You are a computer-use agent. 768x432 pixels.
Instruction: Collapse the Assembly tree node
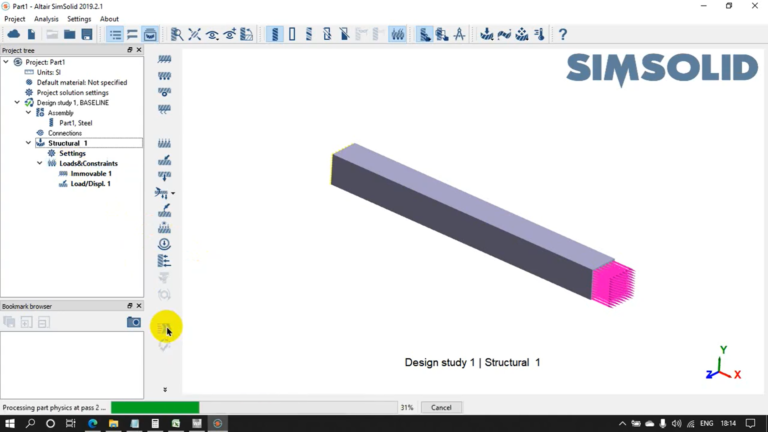coord(28,113)
